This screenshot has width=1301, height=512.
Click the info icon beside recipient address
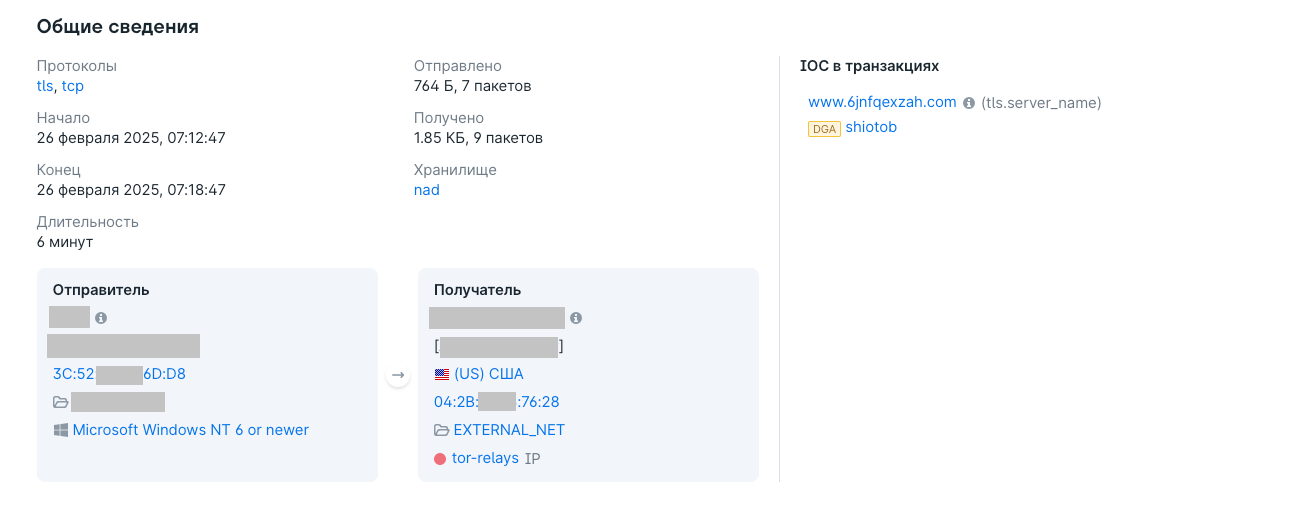[575, 318]
